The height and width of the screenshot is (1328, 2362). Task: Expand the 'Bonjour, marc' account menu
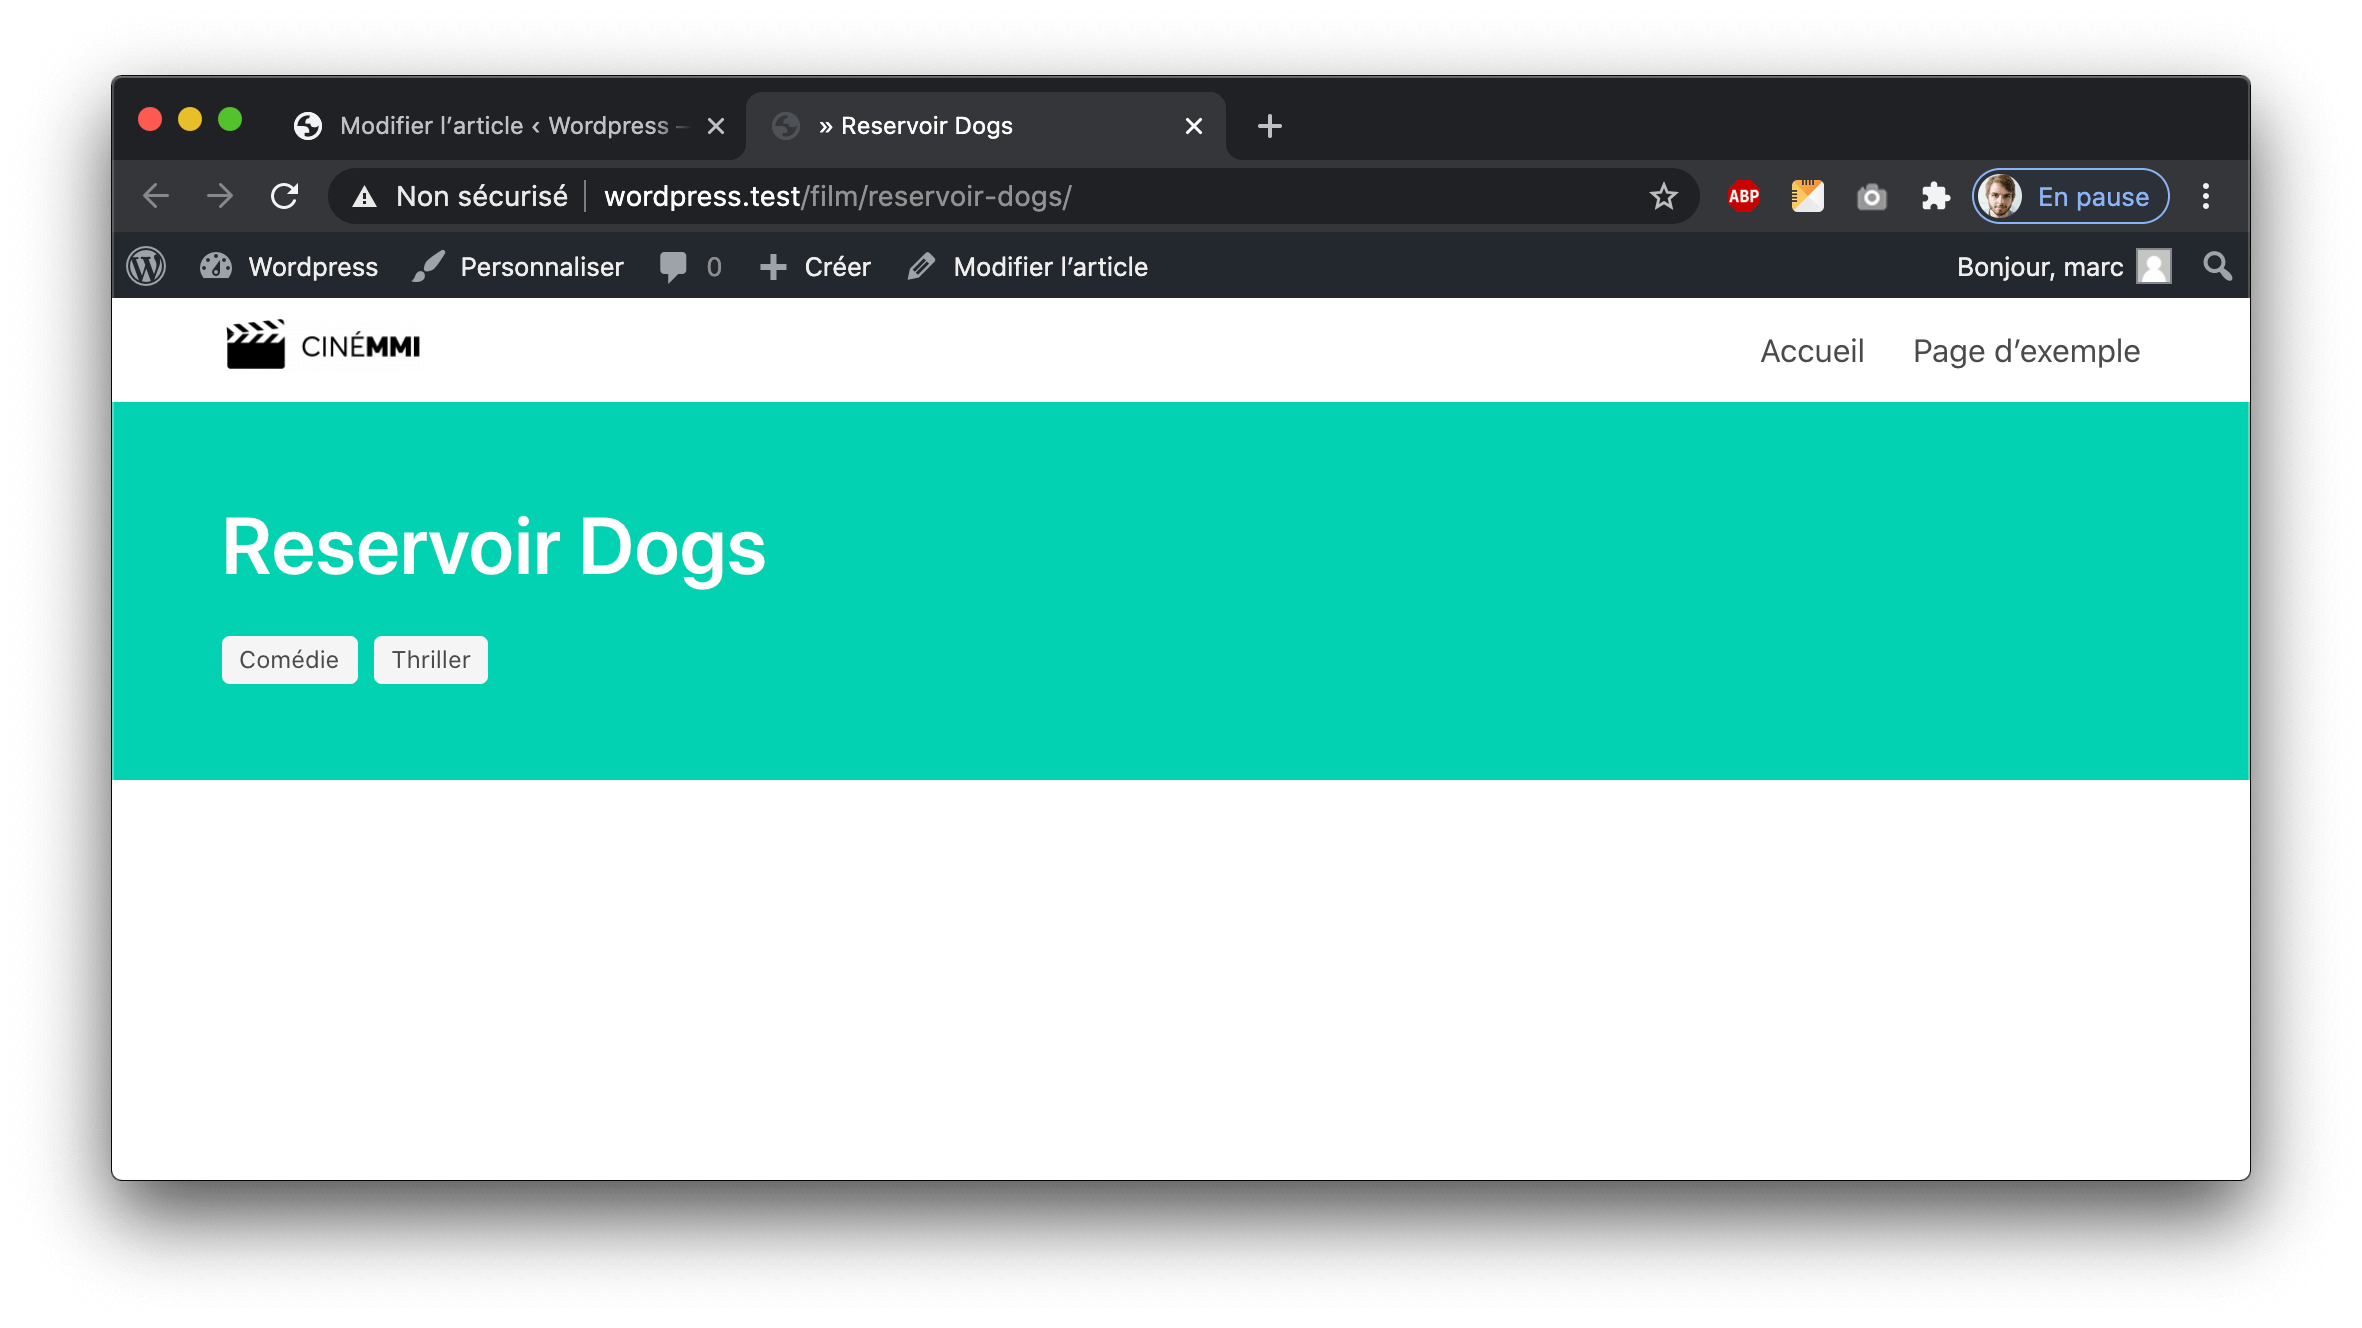point(2062,267)
